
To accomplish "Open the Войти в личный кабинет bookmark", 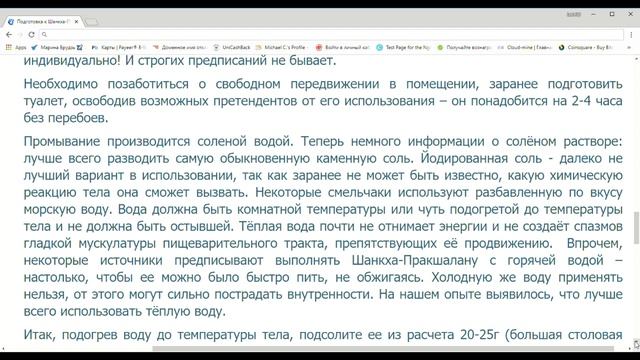I will pyautogui.click(x=343, y=47).
